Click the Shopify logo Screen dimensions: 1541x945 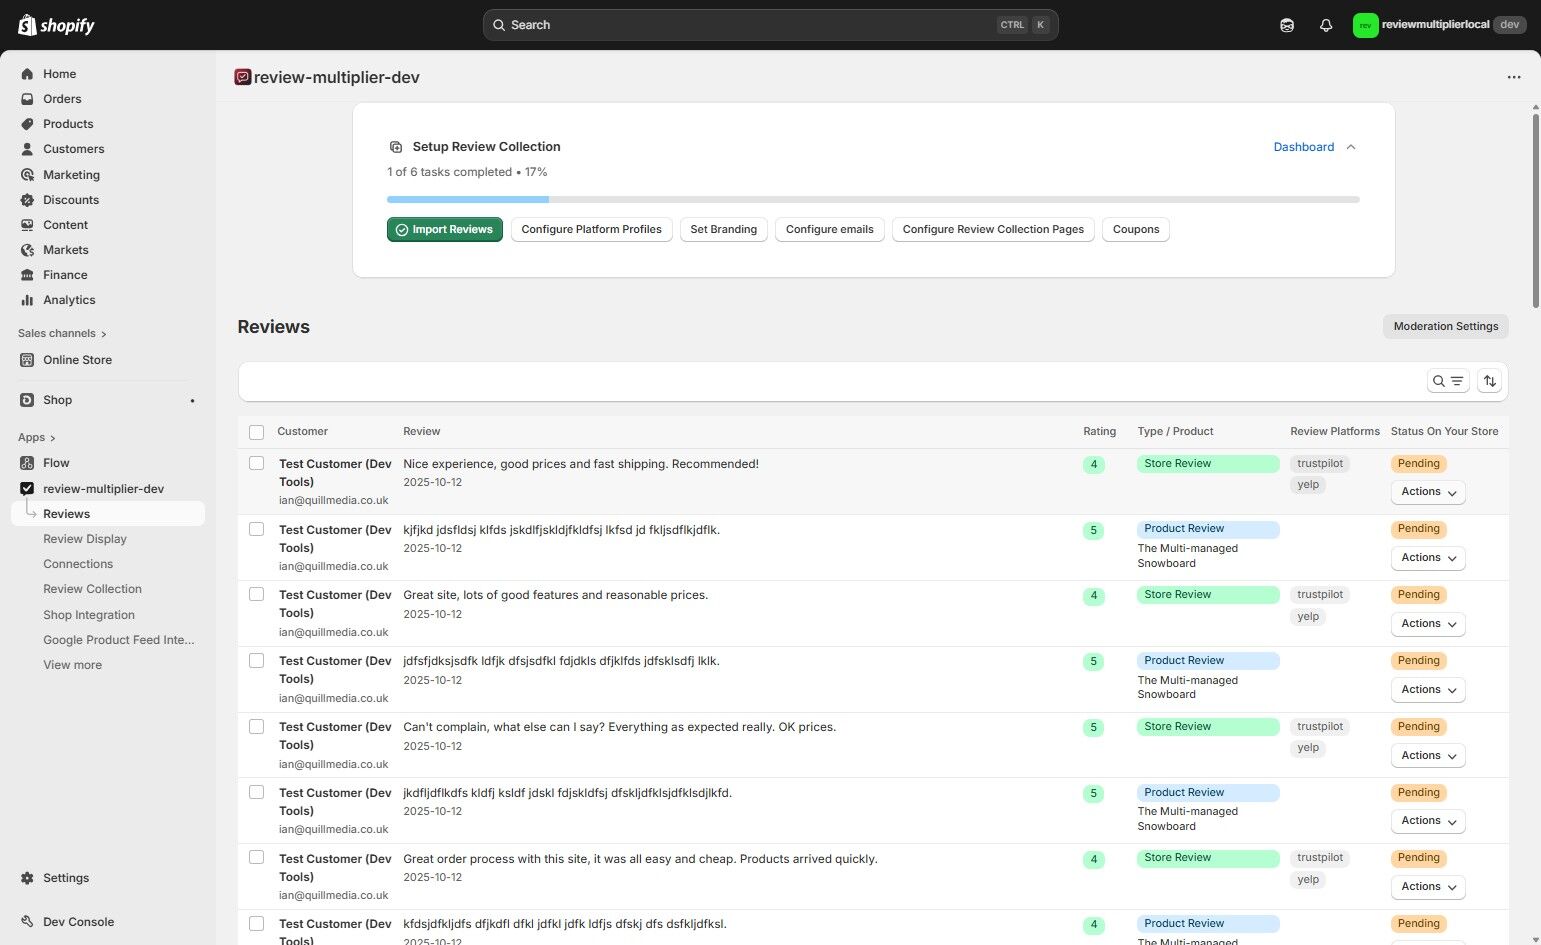(x=57, y=25)
